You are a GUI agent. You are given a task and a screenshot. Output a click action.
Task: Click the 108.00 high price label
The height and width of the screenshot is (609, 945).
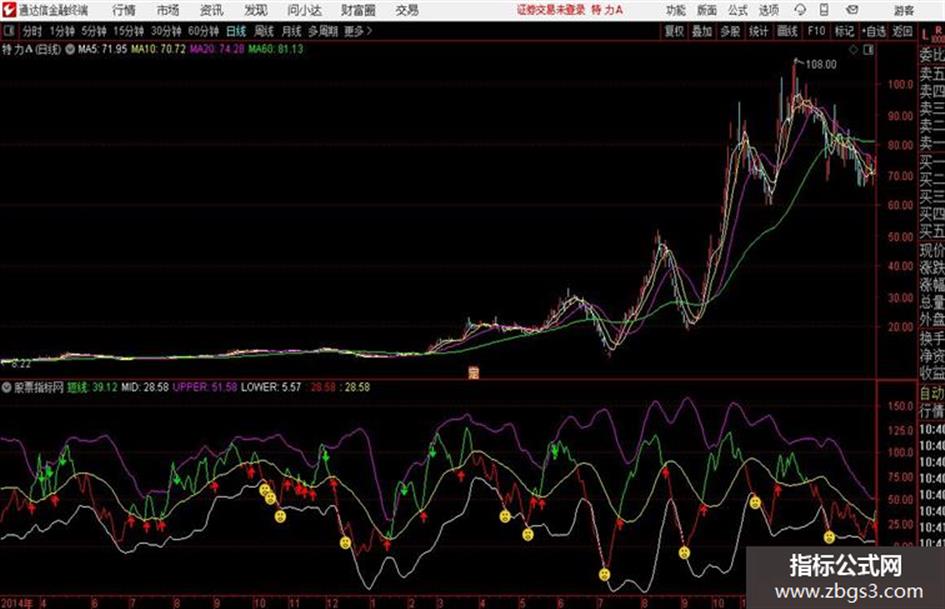pyautogui.click(x=821, y=65)
